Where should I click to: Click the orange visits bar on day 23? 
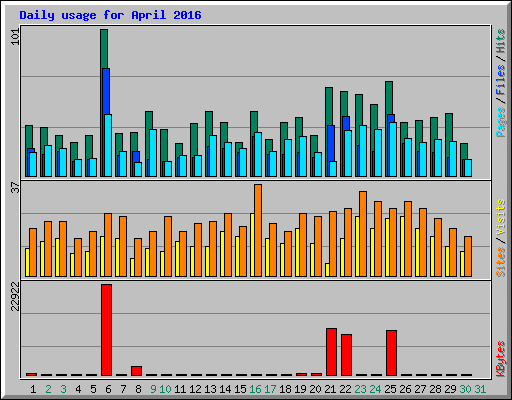(363, 234)
